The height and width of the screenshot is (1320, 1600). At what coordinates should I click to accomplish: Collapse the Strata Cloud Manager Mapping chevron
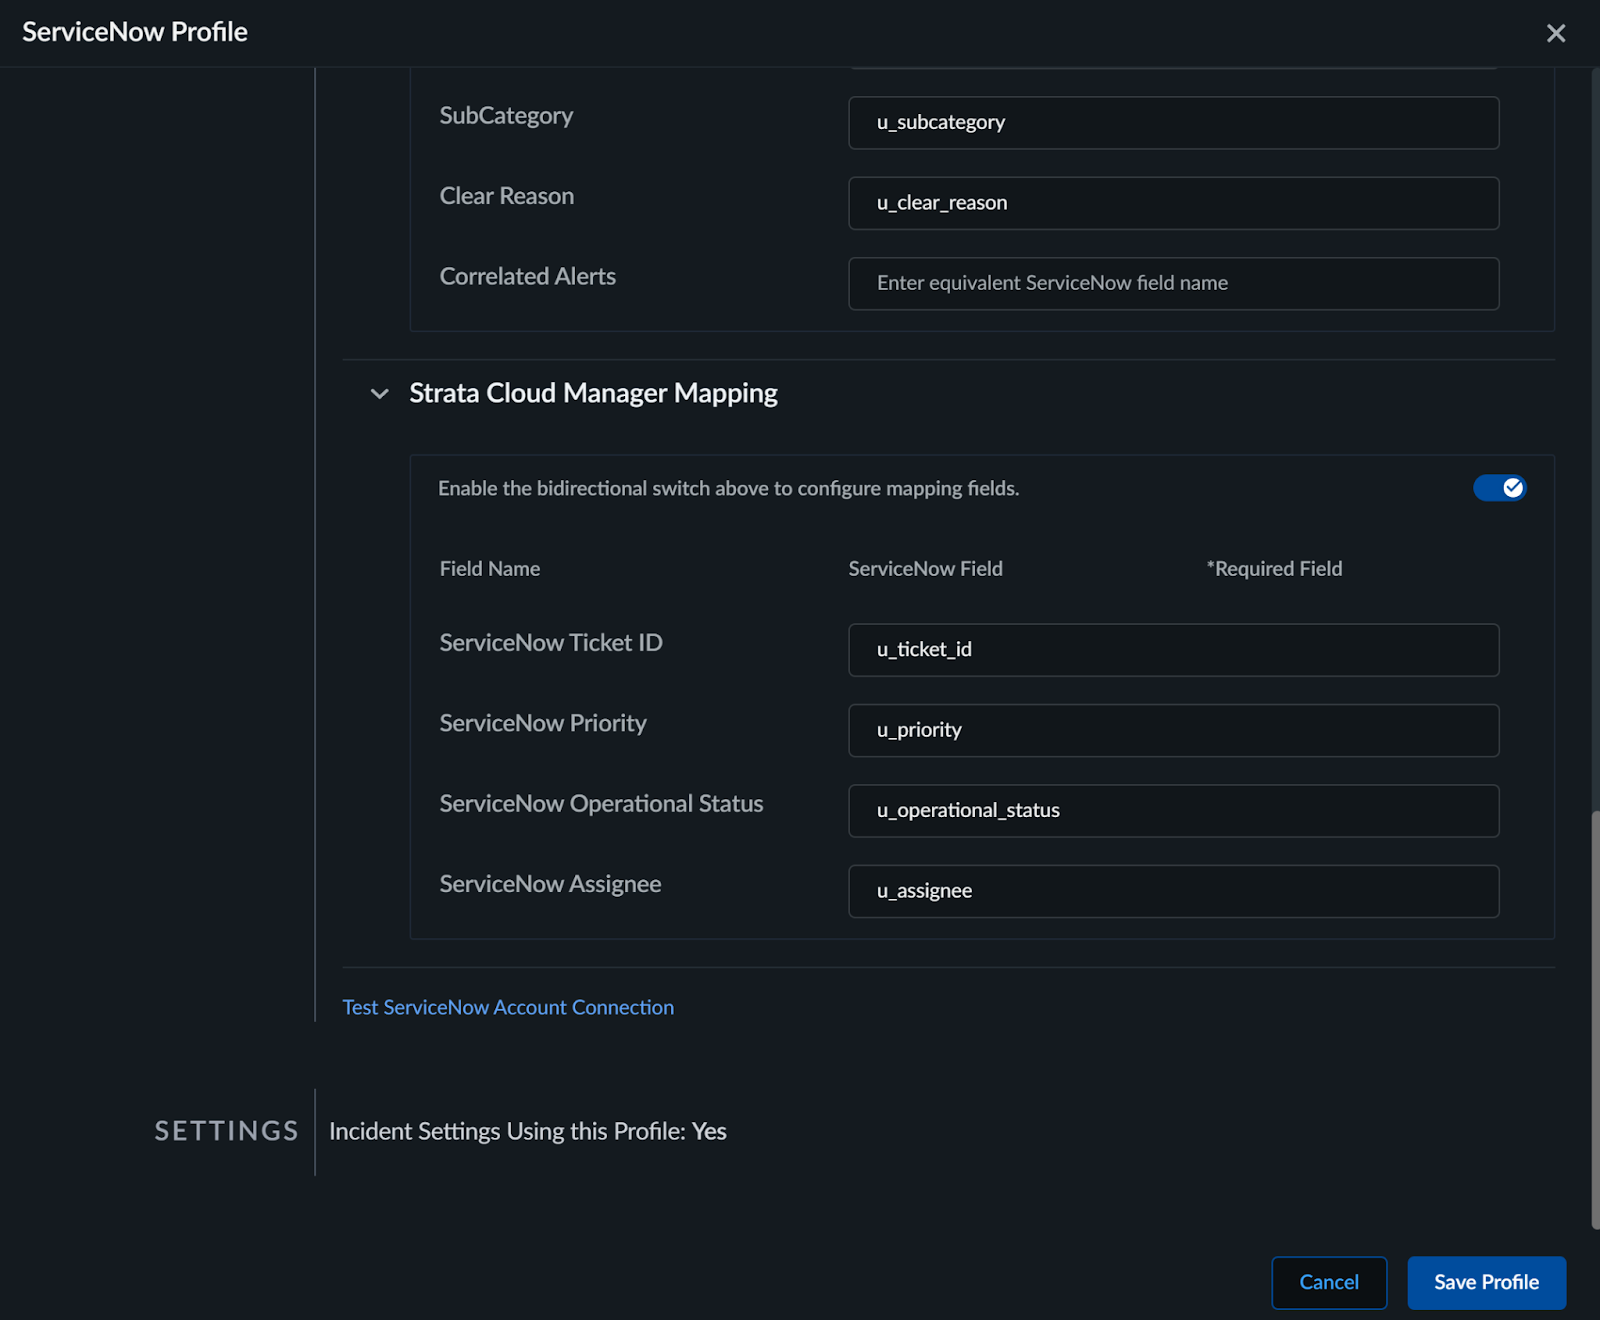[x=379, y=394]
